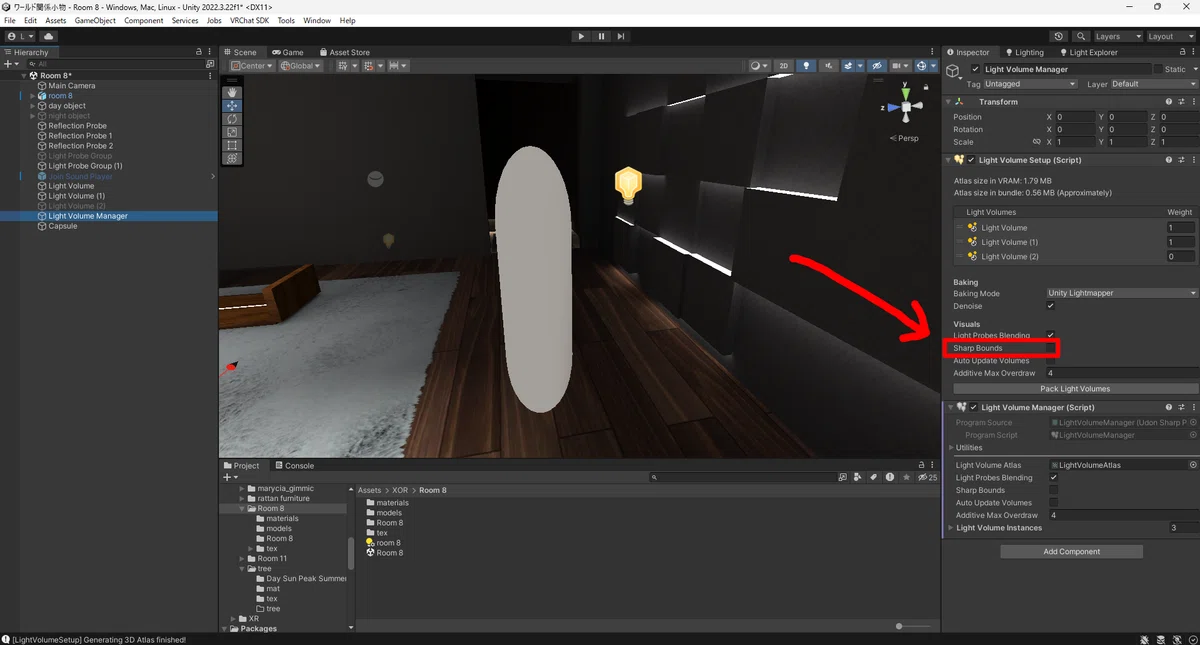This screenshot has width=1200, height=645.
Task: Select the Rotate tool in Scene toolbar
Action: click(232, 119)
